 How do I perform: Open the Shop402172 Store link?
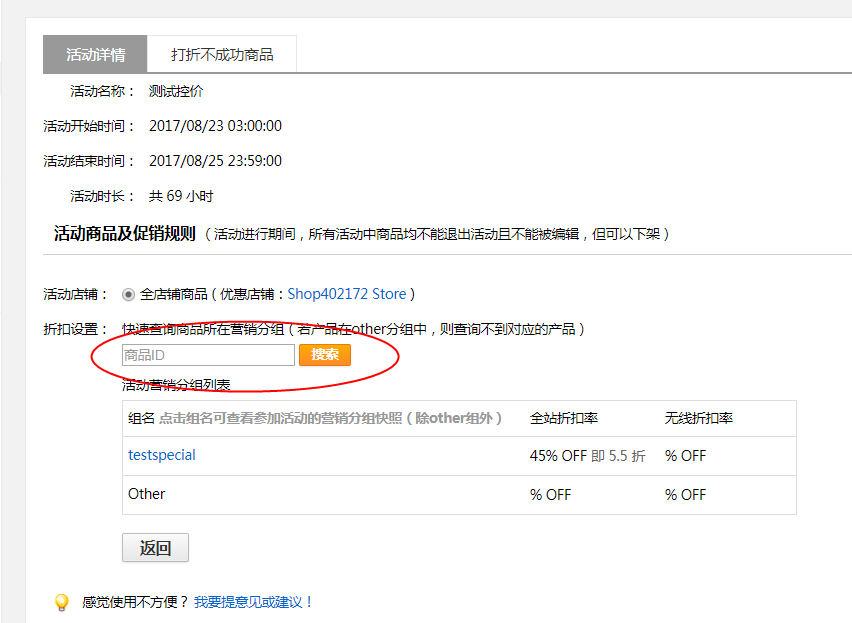tap(347, 294)
